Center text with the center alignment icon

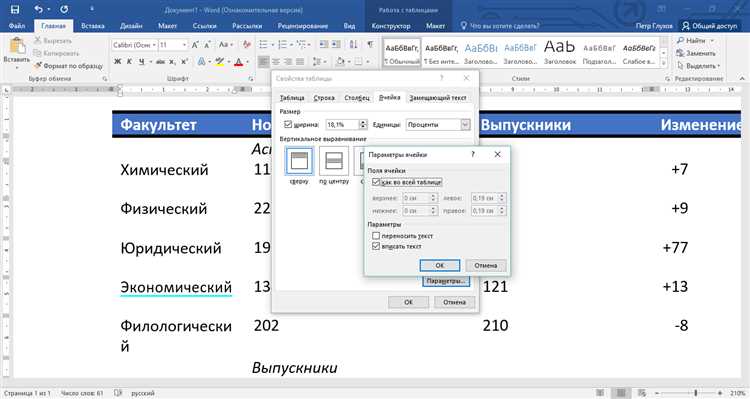point(276,62)
